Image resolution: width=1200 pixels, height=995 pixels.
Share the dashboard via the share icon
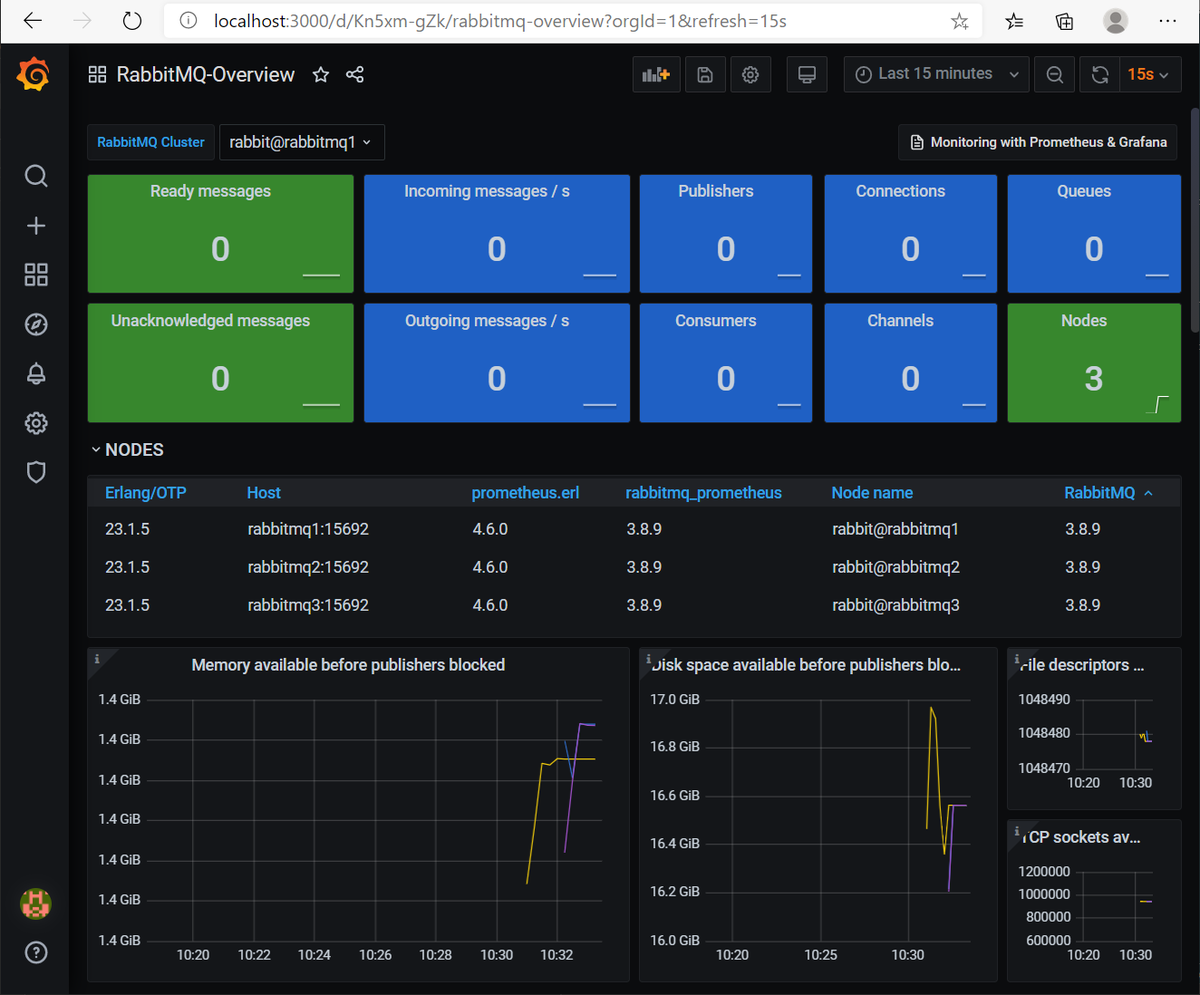355,74
